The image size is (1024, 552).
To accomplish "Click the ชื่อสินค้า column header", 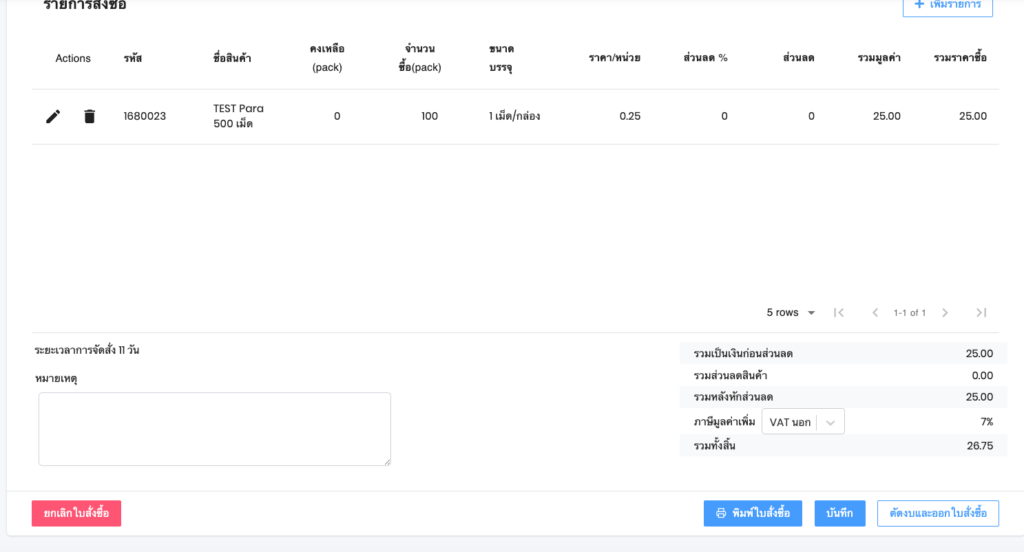I will [x=232, y=58].
